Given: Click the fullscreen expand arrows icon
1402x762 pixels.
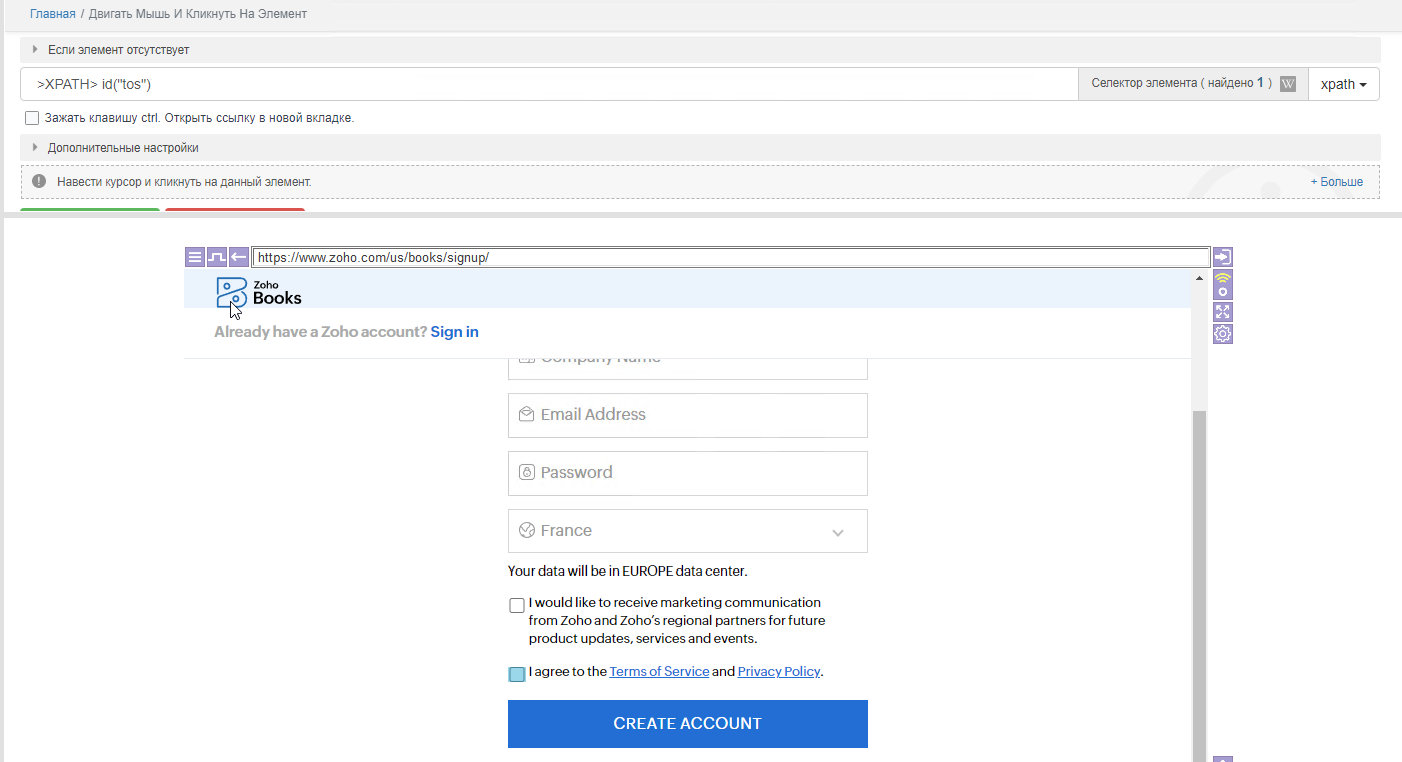Looking at the screenshot, I should pyautogui.click(x=1222, y=311).
